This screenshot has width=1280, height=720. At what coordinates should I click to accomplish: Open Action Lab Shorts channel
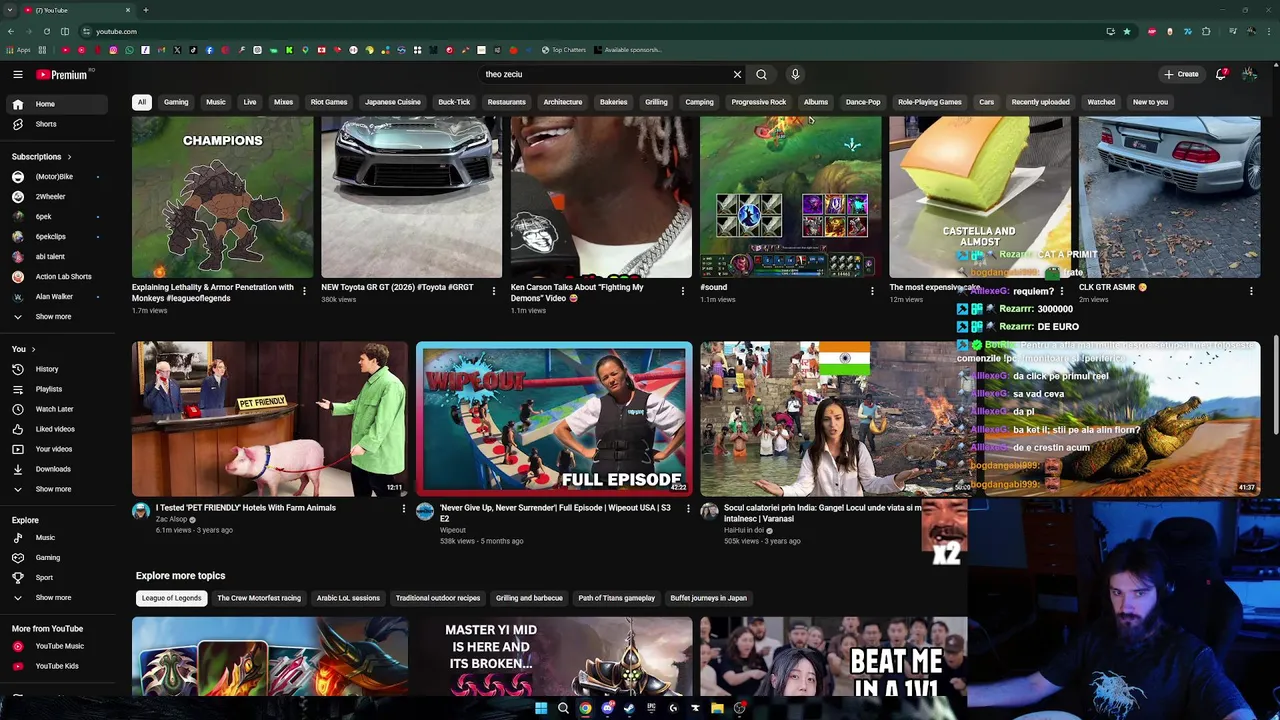tap(63, 277)
